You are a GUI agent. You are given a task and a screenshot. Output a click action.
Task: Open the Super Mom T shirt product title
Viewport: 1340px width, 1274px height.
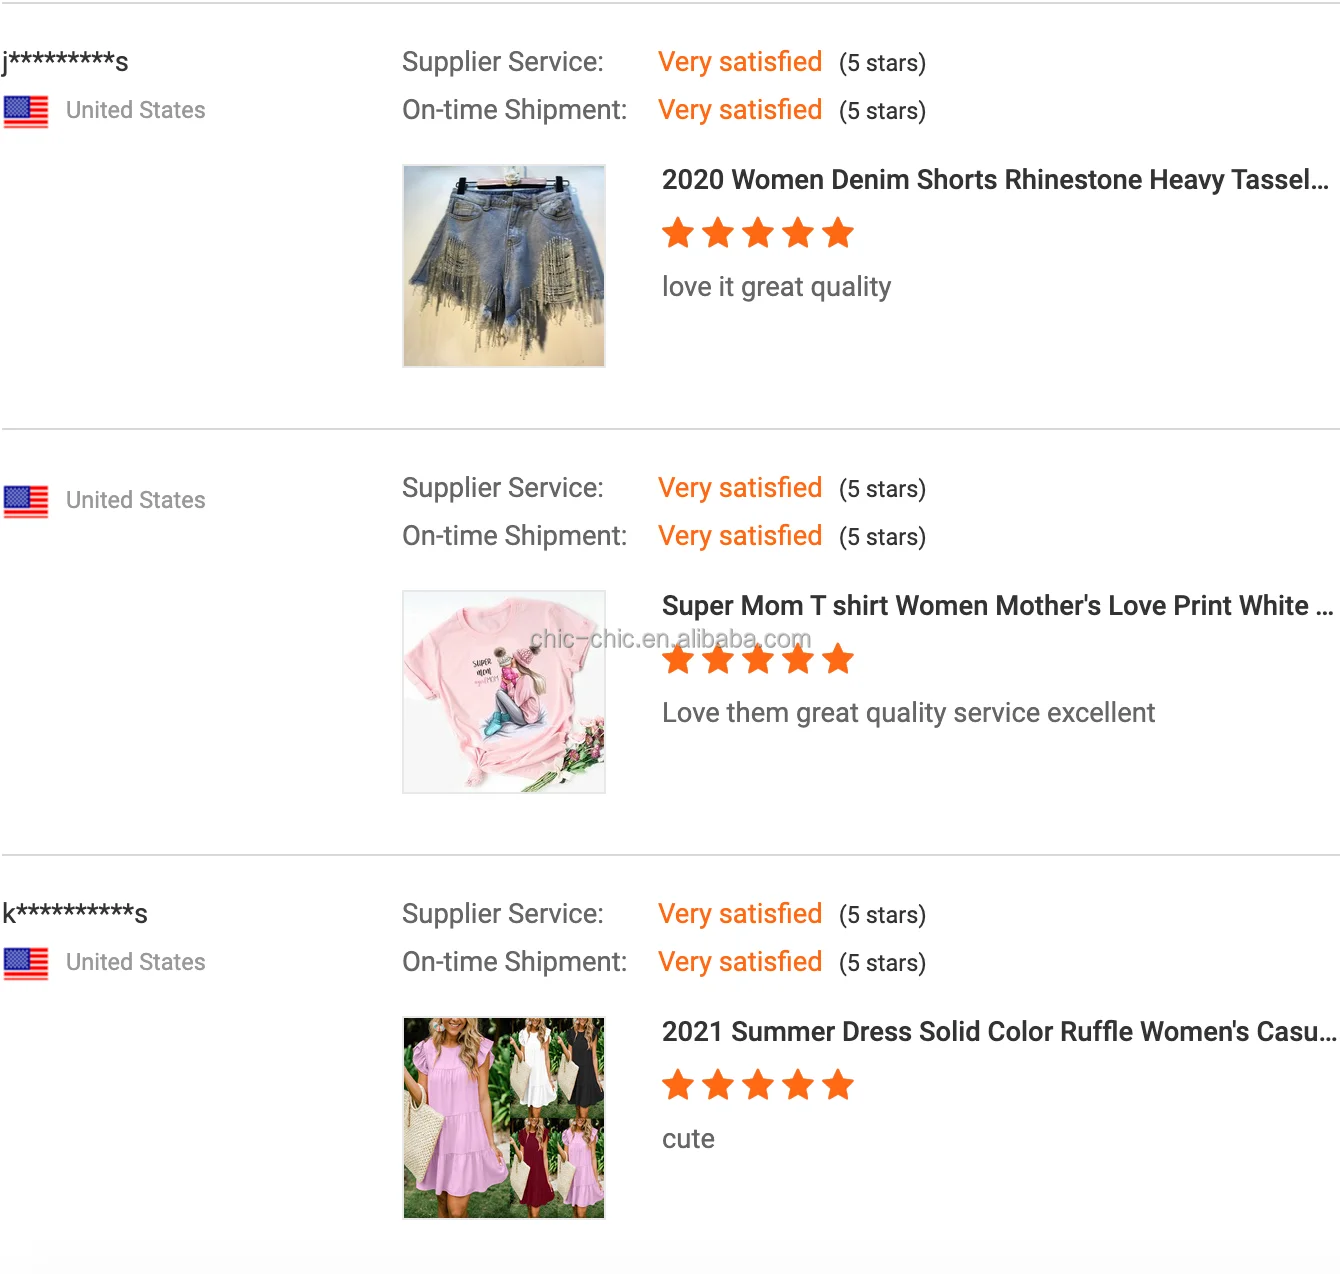[997, 606]
